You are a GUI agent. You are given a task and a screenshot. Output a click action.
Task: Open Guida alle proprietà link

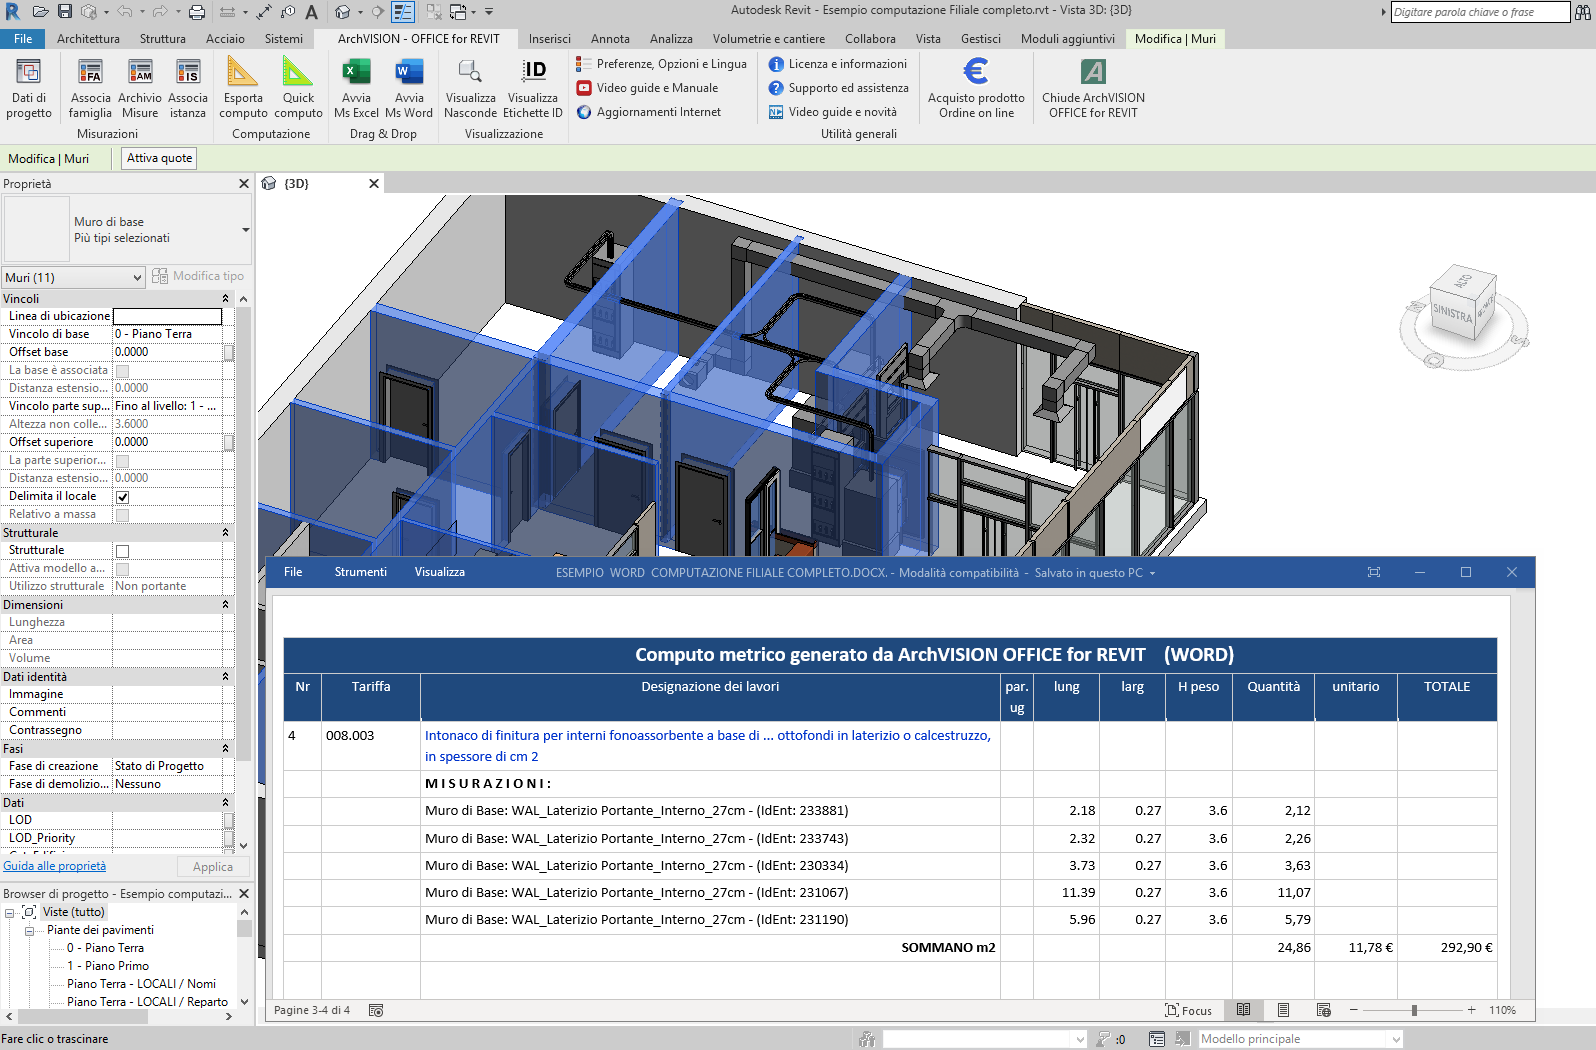coord(54,866)
